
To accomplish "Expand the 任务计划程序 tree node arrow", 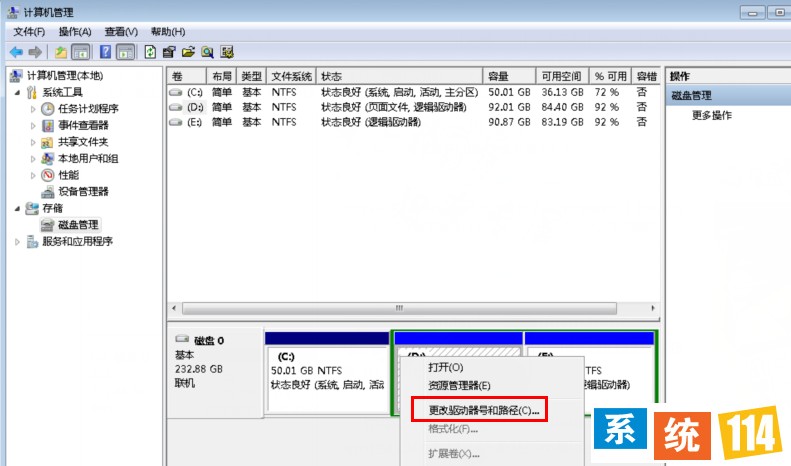I will coord(33,109).
